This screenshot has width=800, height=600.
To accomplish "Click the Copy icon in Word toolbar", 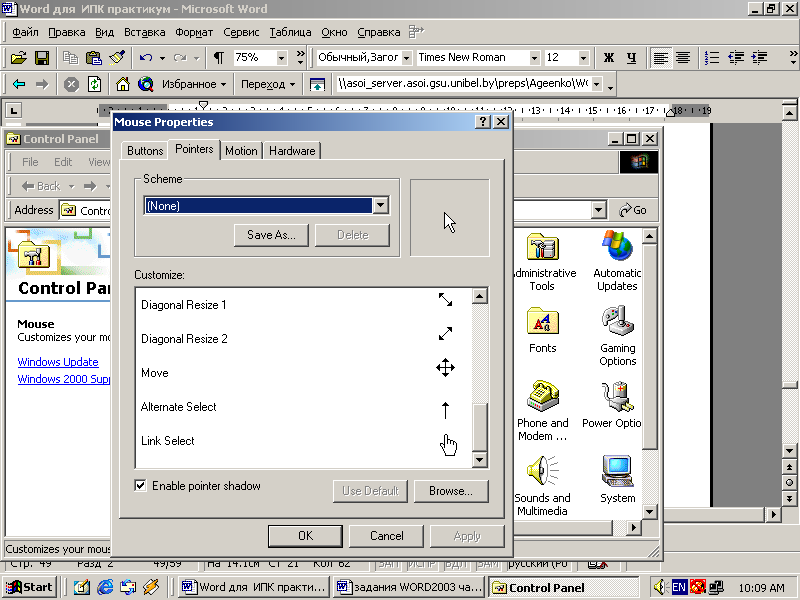I will coord(70,58).
